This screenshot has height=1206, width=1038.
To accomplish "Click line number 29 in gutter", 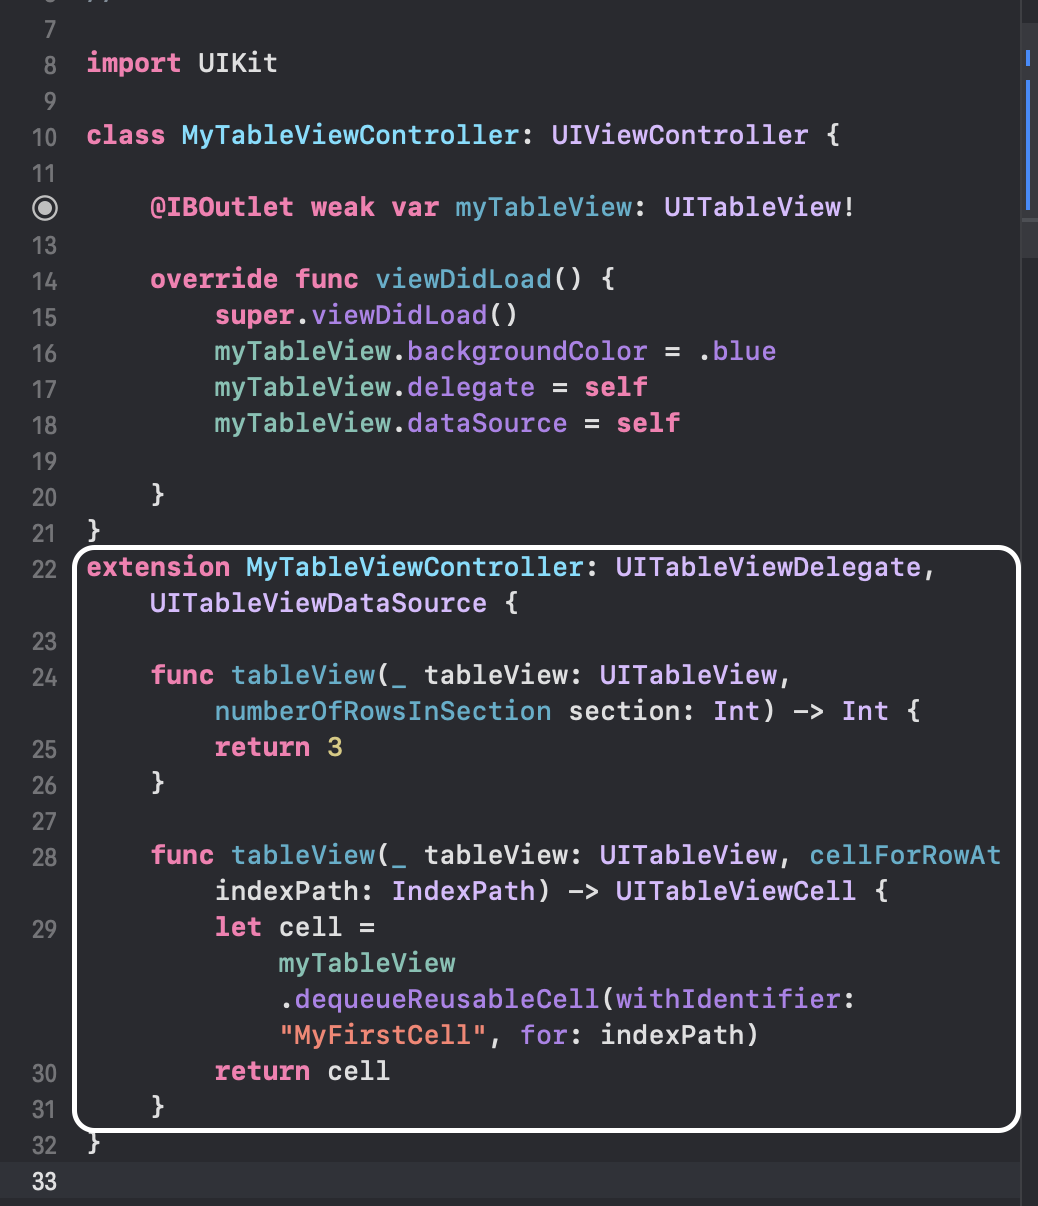I will click(x=45, y=930).
